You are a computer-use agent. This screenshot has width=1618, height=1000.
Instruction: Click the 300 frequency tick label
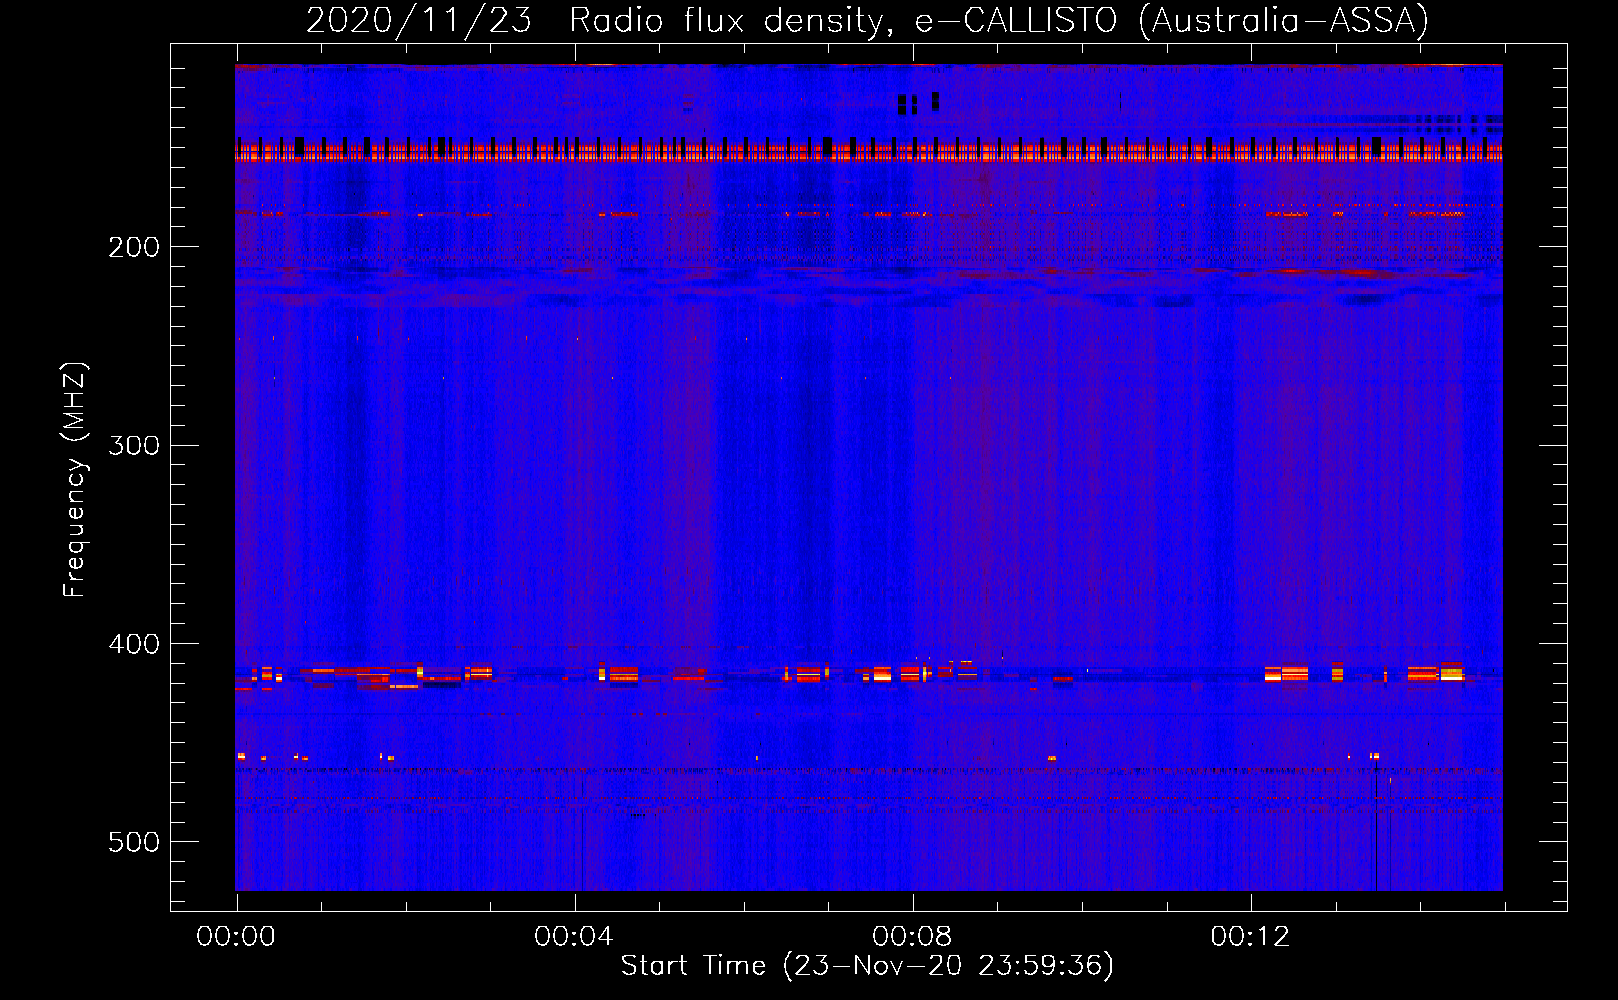(x=134, y=445)
